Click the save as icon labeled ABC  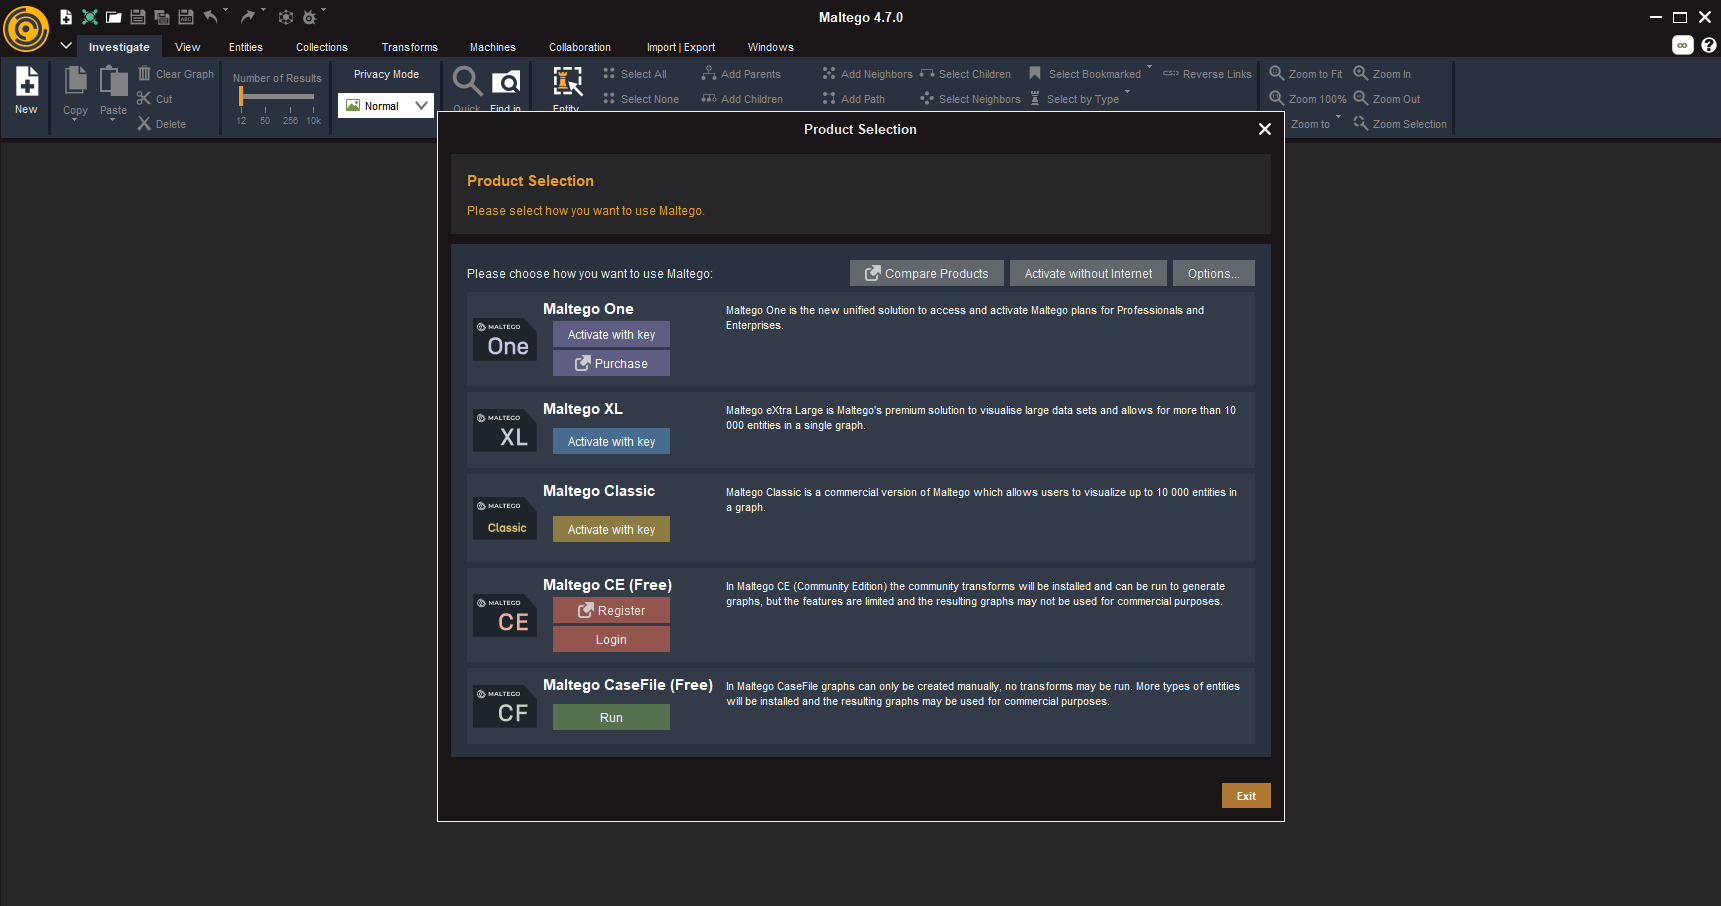(186, 17)
